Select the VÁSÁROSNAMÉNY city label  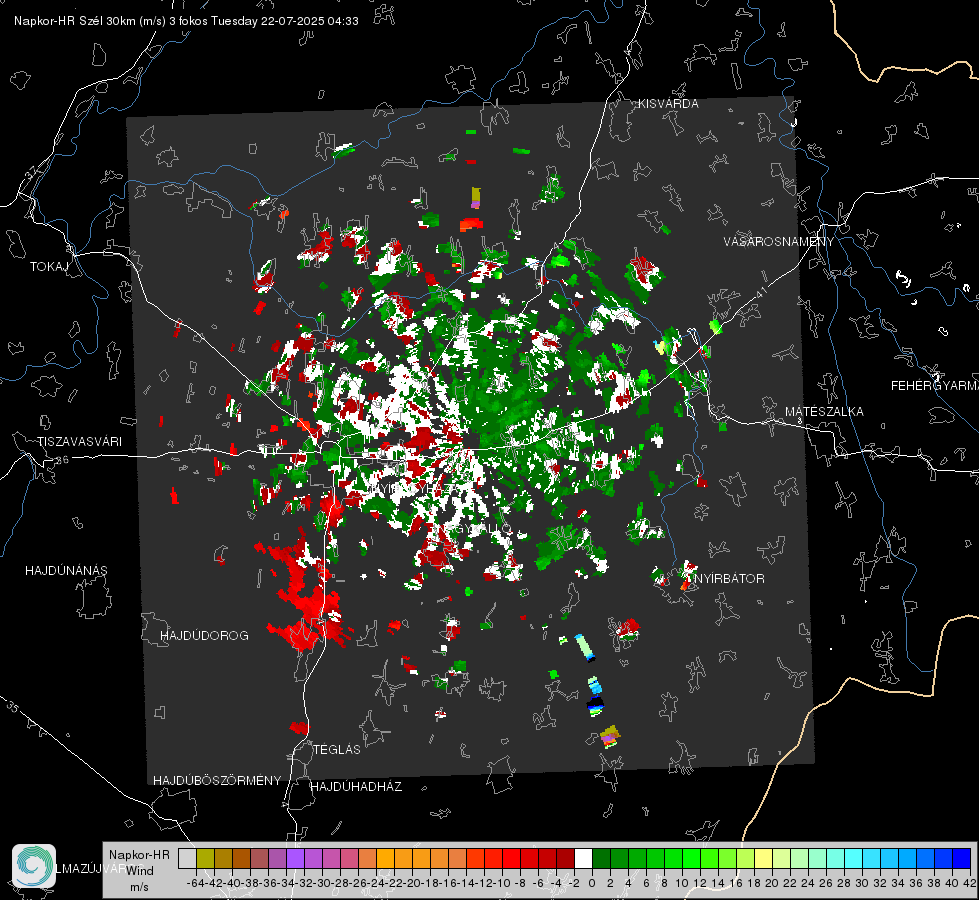point(779,241)
